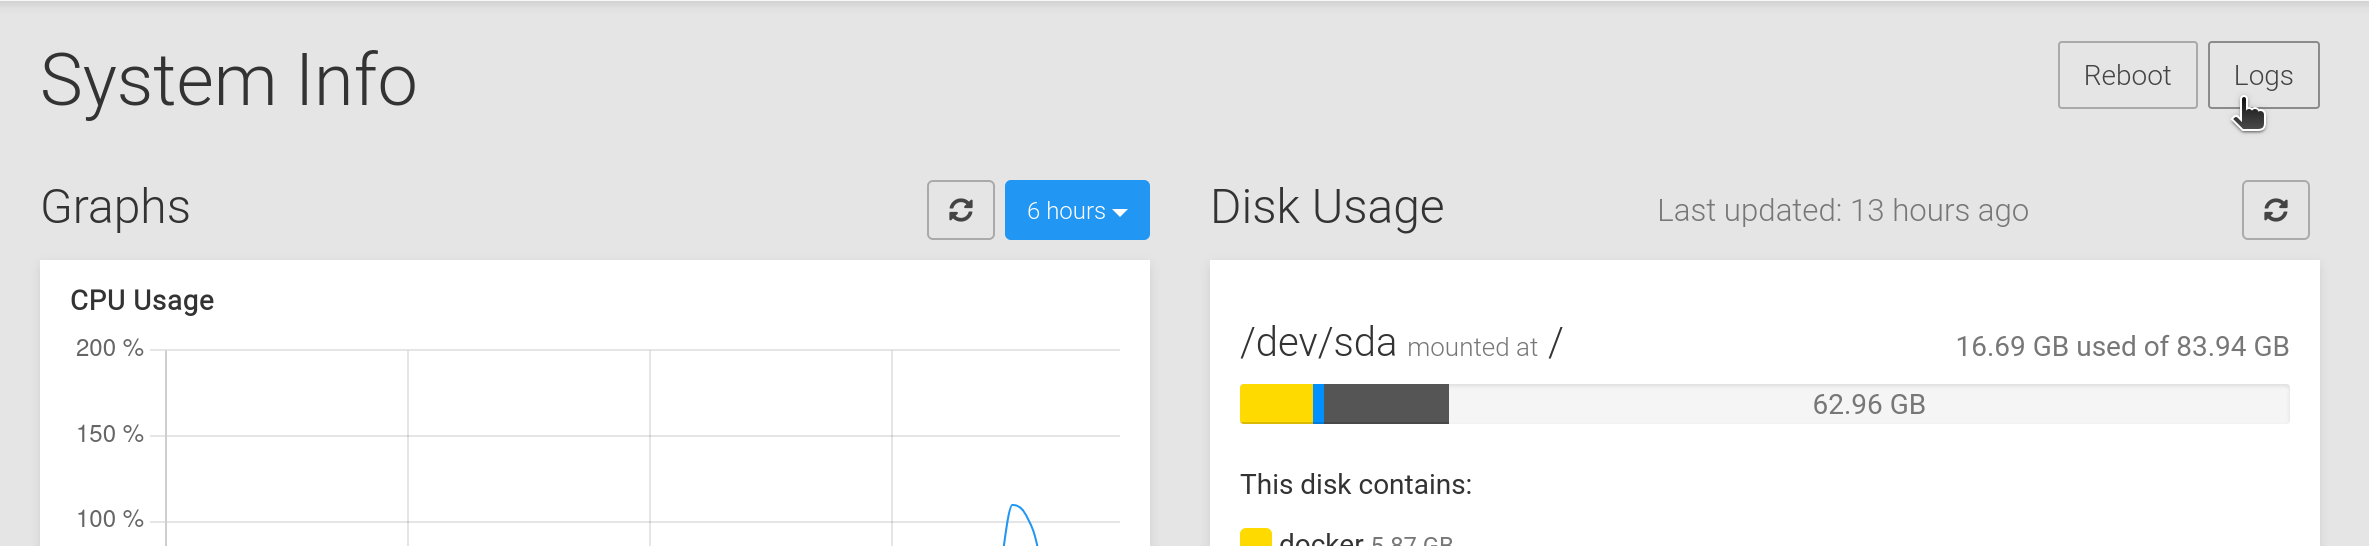
Task: Click the System Info page heading
Action: [229, 80]
